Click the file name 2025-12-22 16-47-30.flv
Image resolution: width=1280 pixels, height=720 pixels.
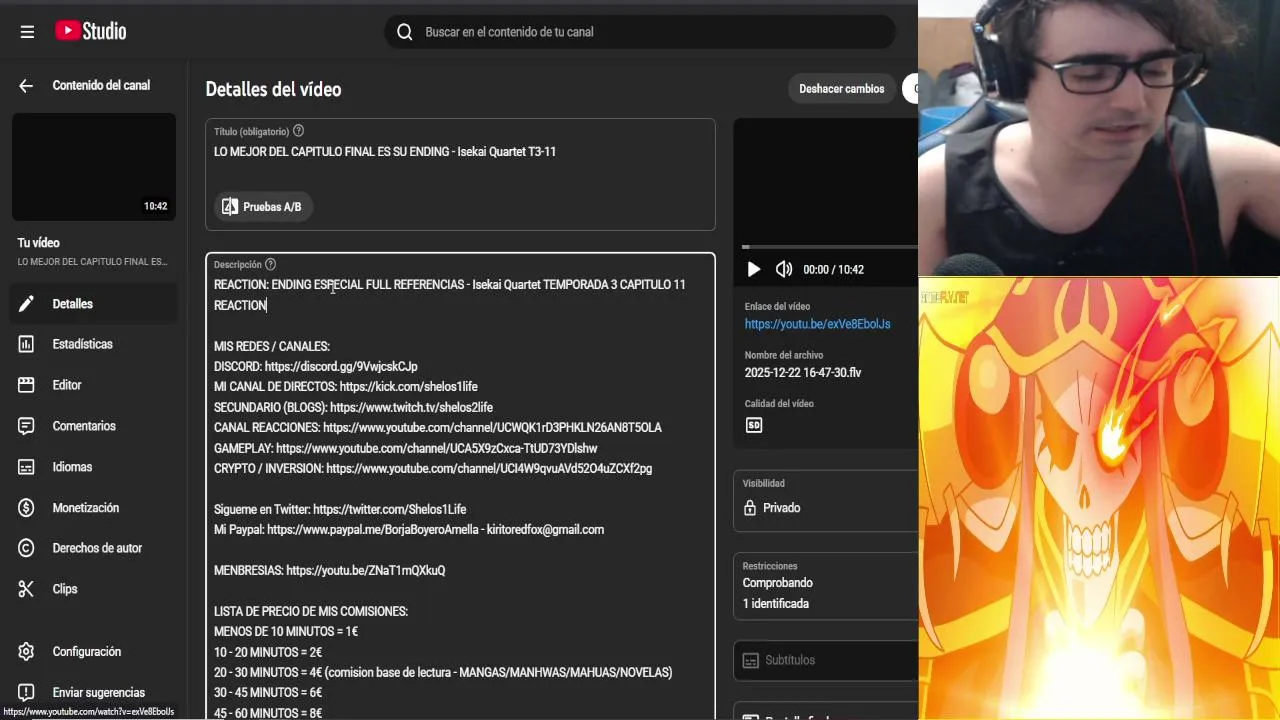[803, 373]
